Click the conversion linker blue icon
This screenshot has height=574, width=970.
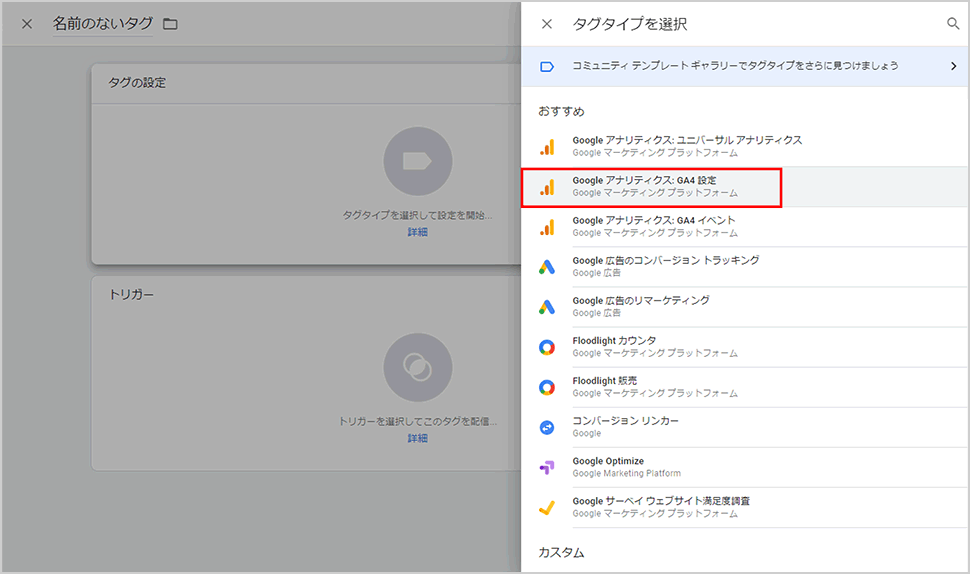(547, 427)
